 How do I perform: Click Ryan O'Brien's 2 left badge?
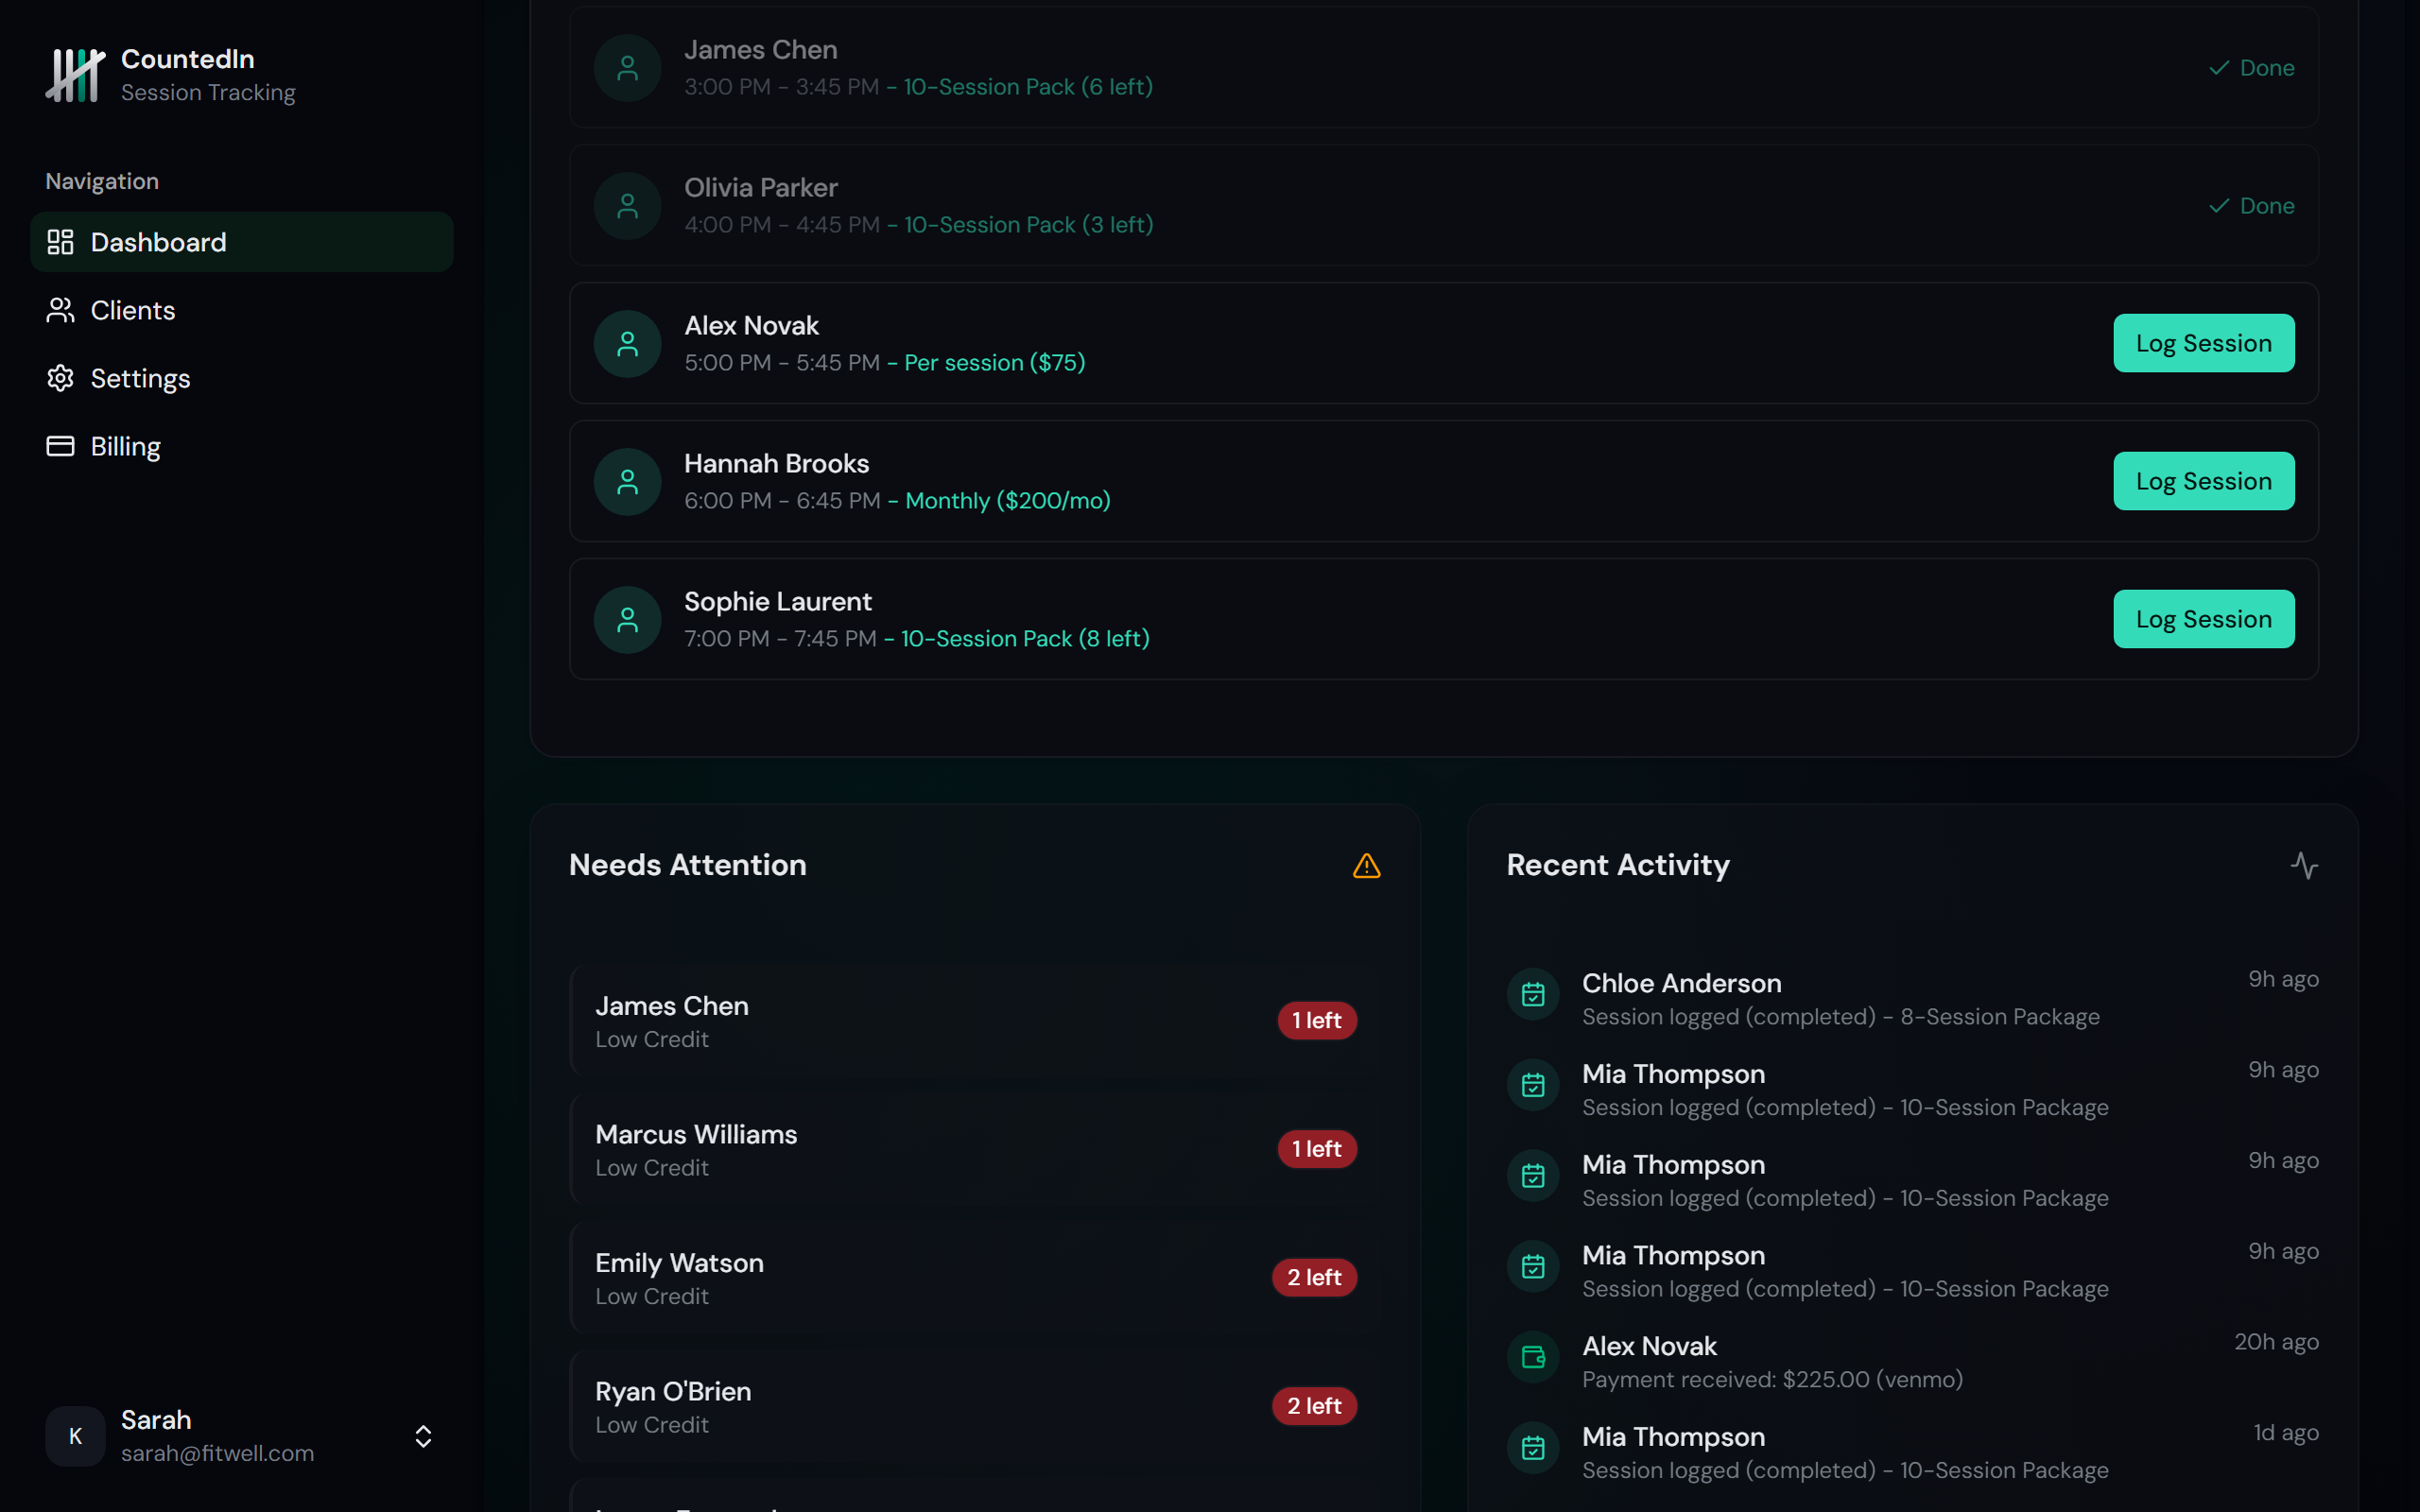click(x=1314, y=1406)
